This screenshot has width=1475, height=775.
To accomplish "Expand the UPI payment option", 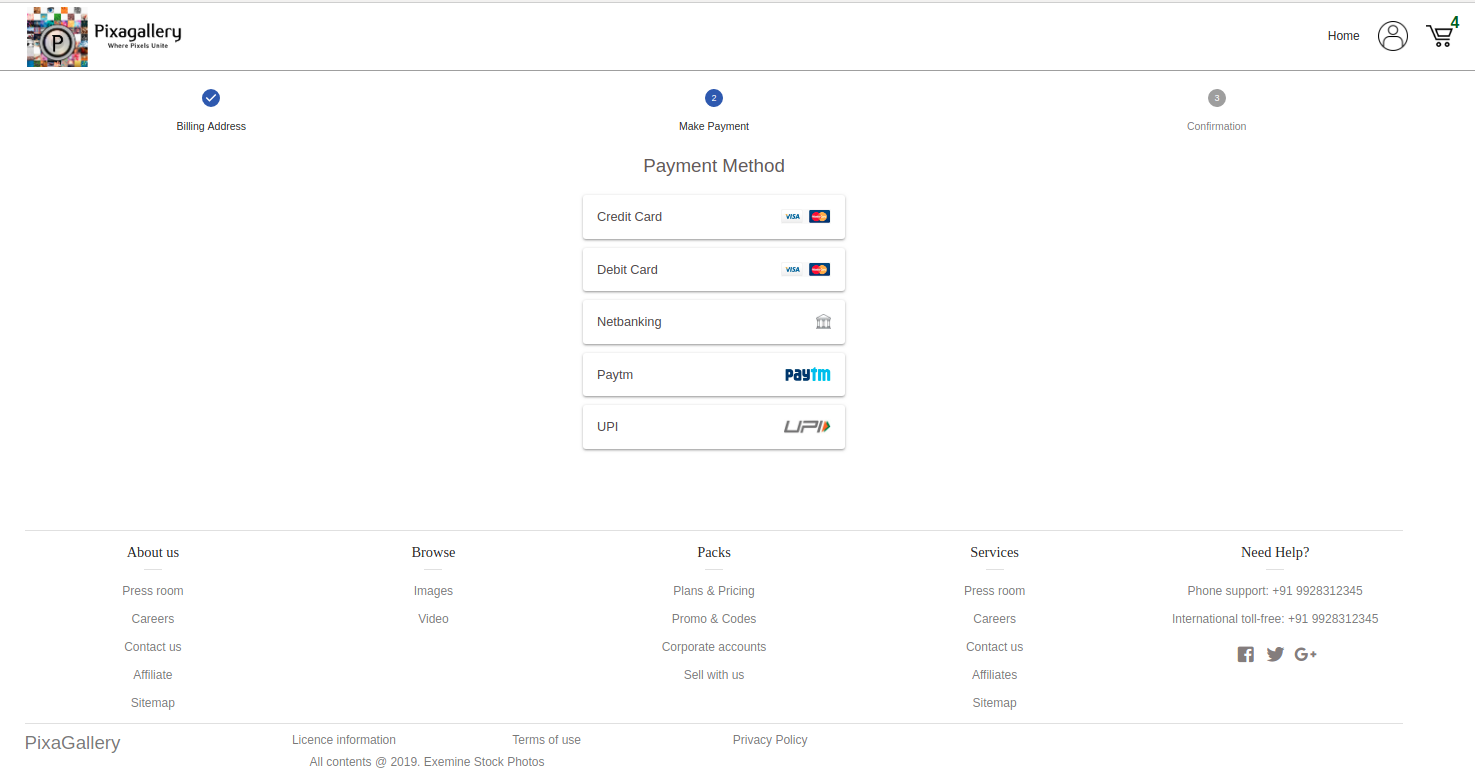I will click(713, 427).
